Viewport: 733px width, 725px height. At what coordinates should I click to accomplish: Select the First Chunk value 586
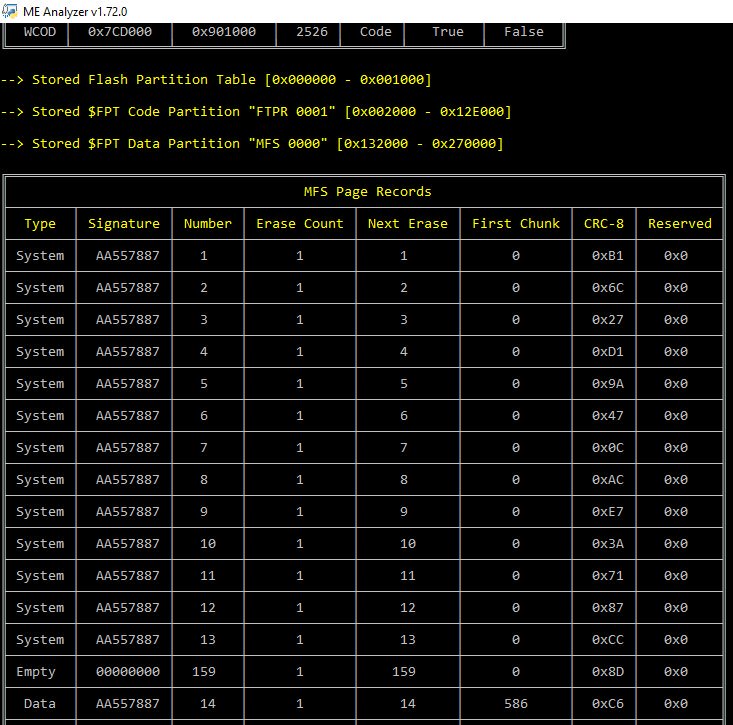tap(516, 704)
